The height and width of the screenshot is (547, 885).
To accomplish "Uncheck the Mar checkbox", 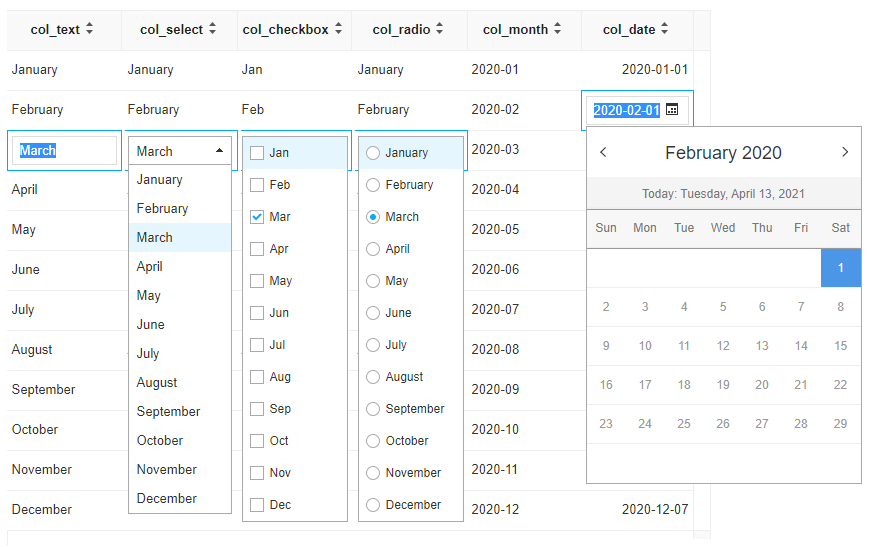I will click(257, 217).
